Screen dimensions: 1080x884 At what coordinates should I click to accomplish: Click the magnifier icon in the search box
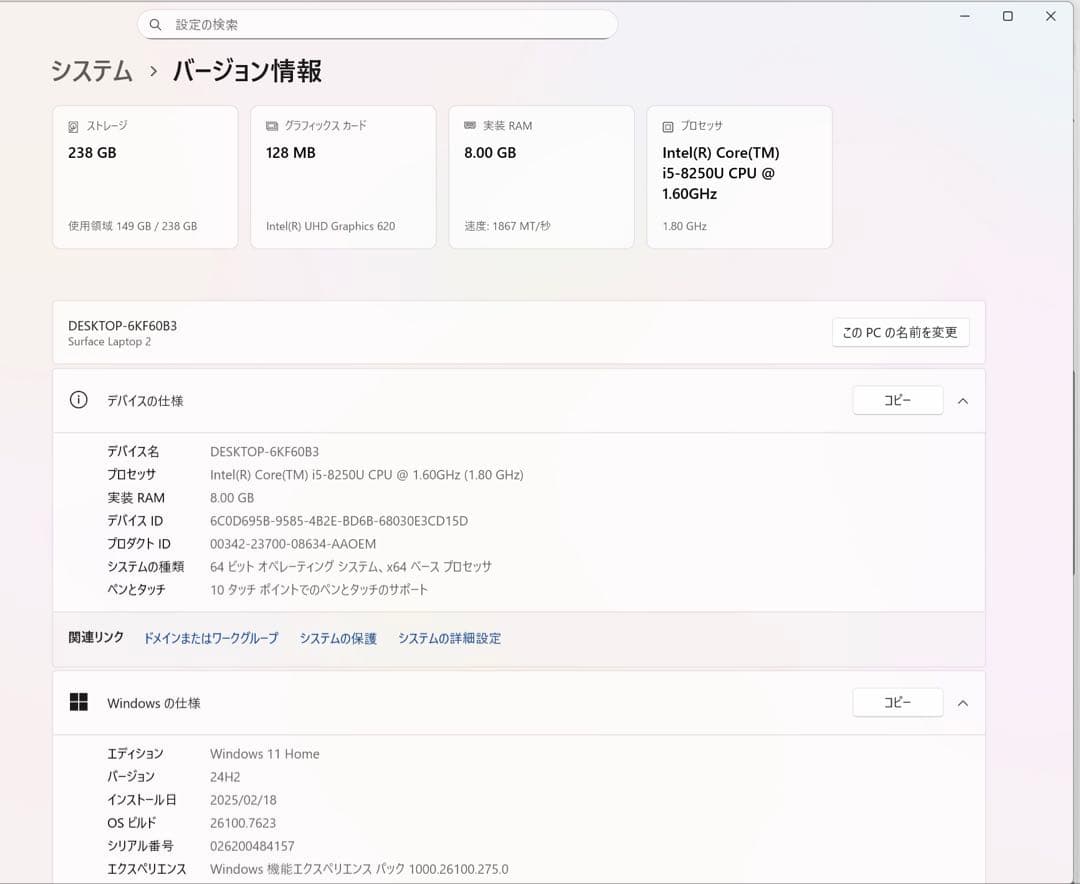pyautogui.click(x=155, y=23)
